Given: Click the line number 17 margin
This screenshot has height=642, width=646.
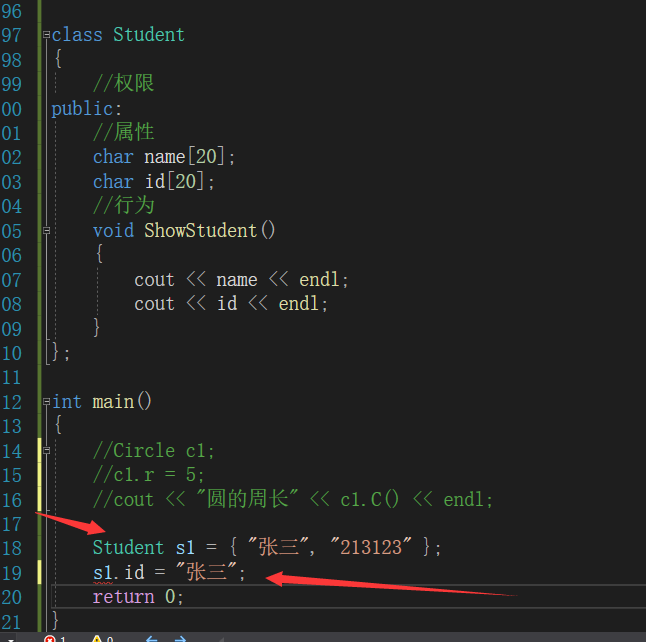Looking at the screenshot, I should pyautogui.click(x=11, y=524).
